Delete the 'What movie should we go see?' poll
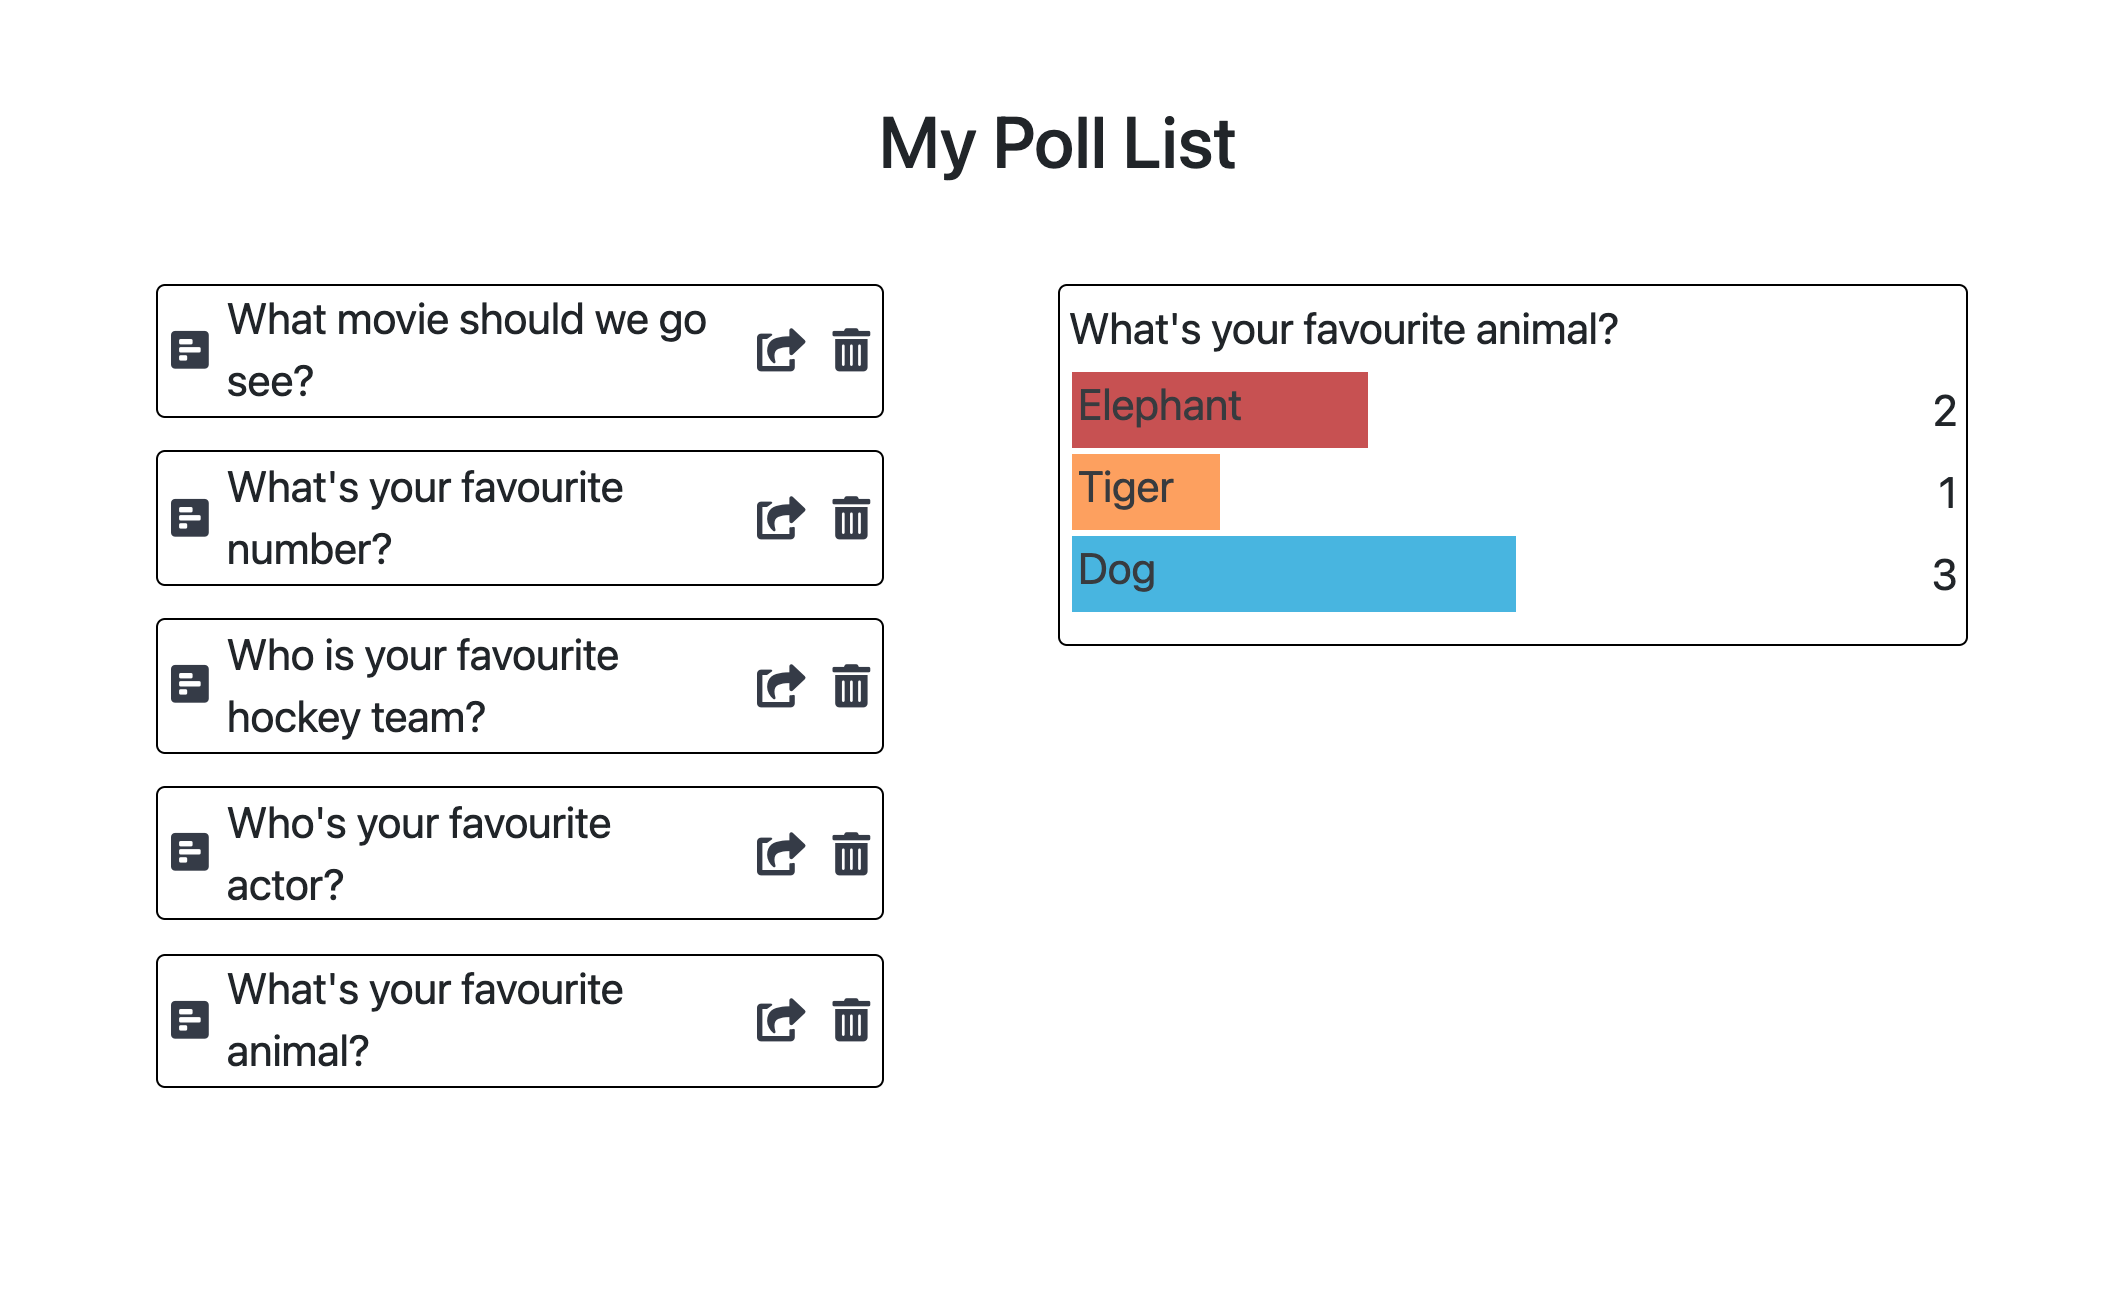Image resolution: width=2126 pixels, height=1292 pixels. [x=851, y=351]
